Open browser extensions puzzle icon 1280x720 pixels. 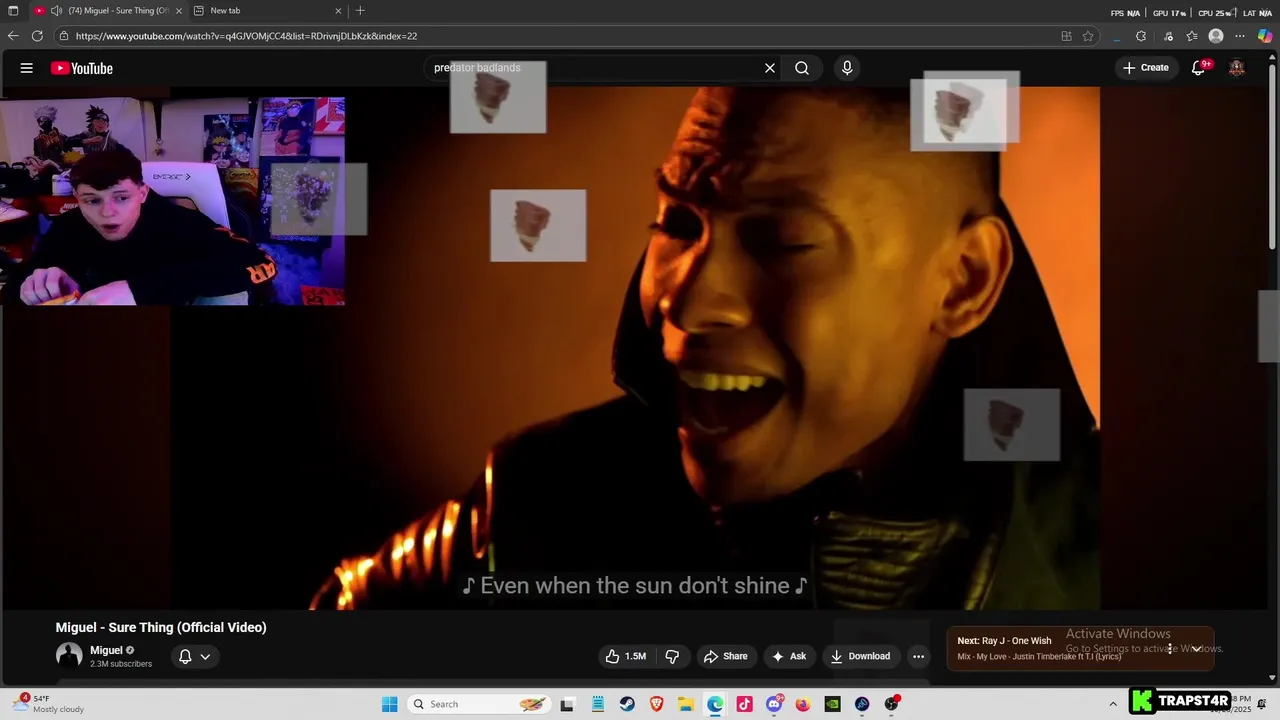(x=1141, y=36)
